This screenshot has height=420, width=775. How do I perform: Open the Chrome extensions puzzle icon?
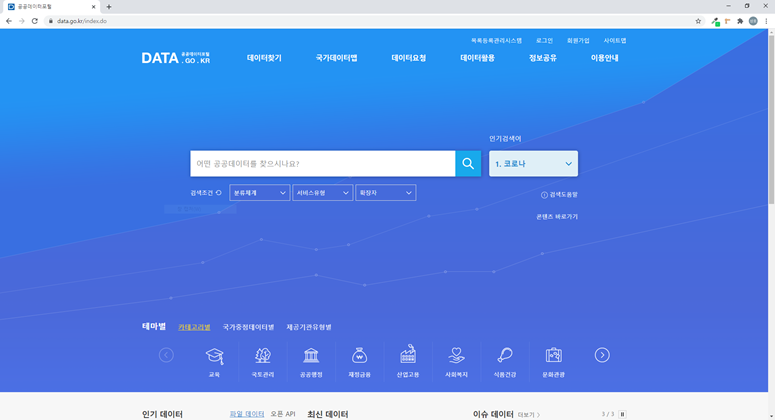(x=740, y=21)
